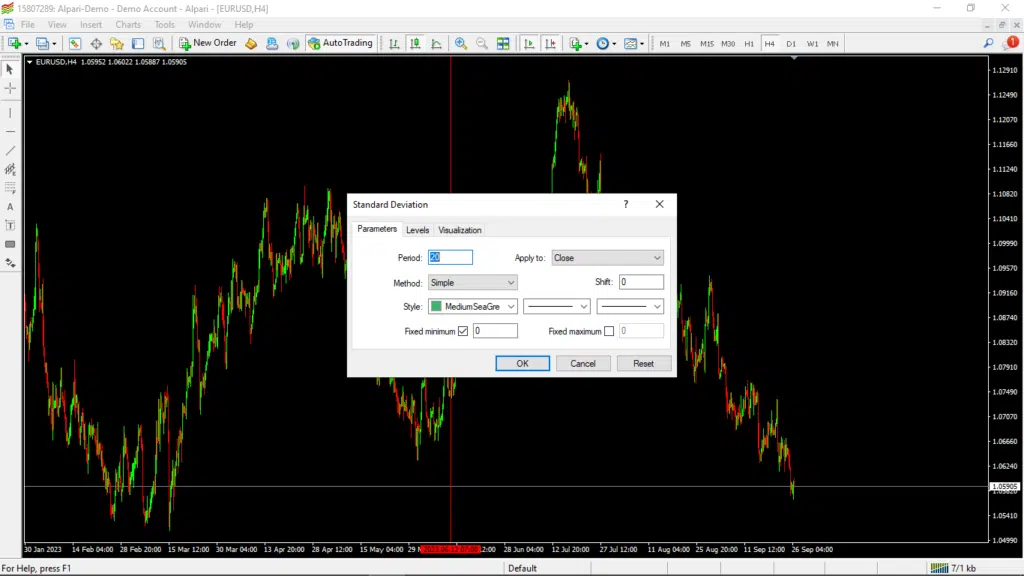This screenshot has height=576, width=1024.
Task: Switch to the Levels tab
Action: click(x=417, y=230)
